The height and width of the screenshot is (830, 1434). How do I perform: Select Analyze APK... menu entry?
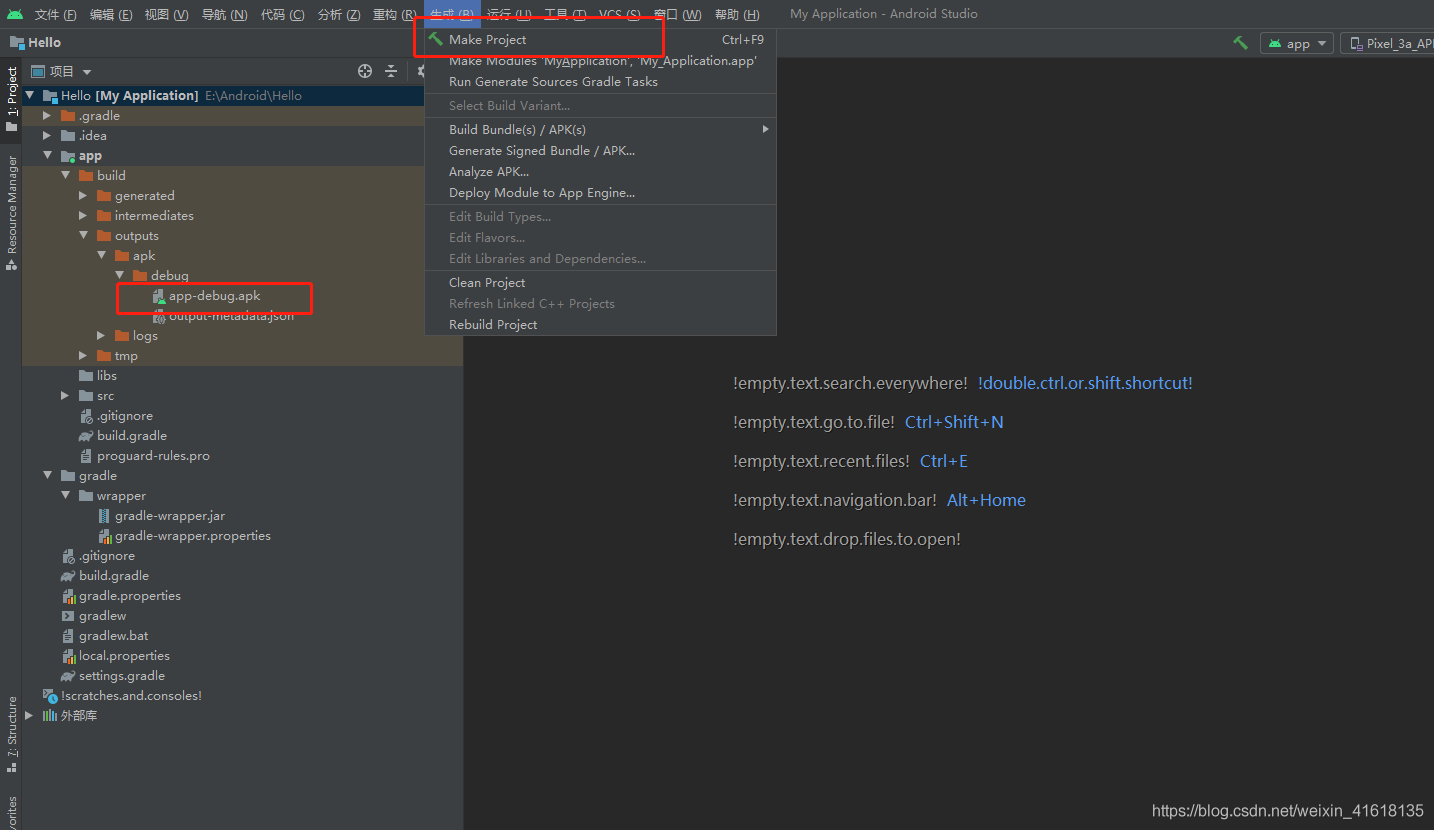[600, 172]
